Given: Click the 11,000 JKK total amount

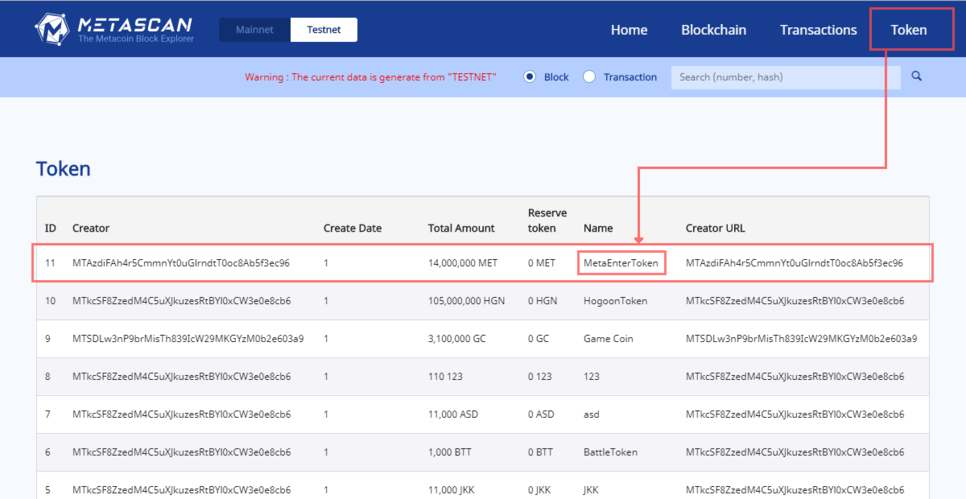Looking at the screenshot, I should point(452,489).
